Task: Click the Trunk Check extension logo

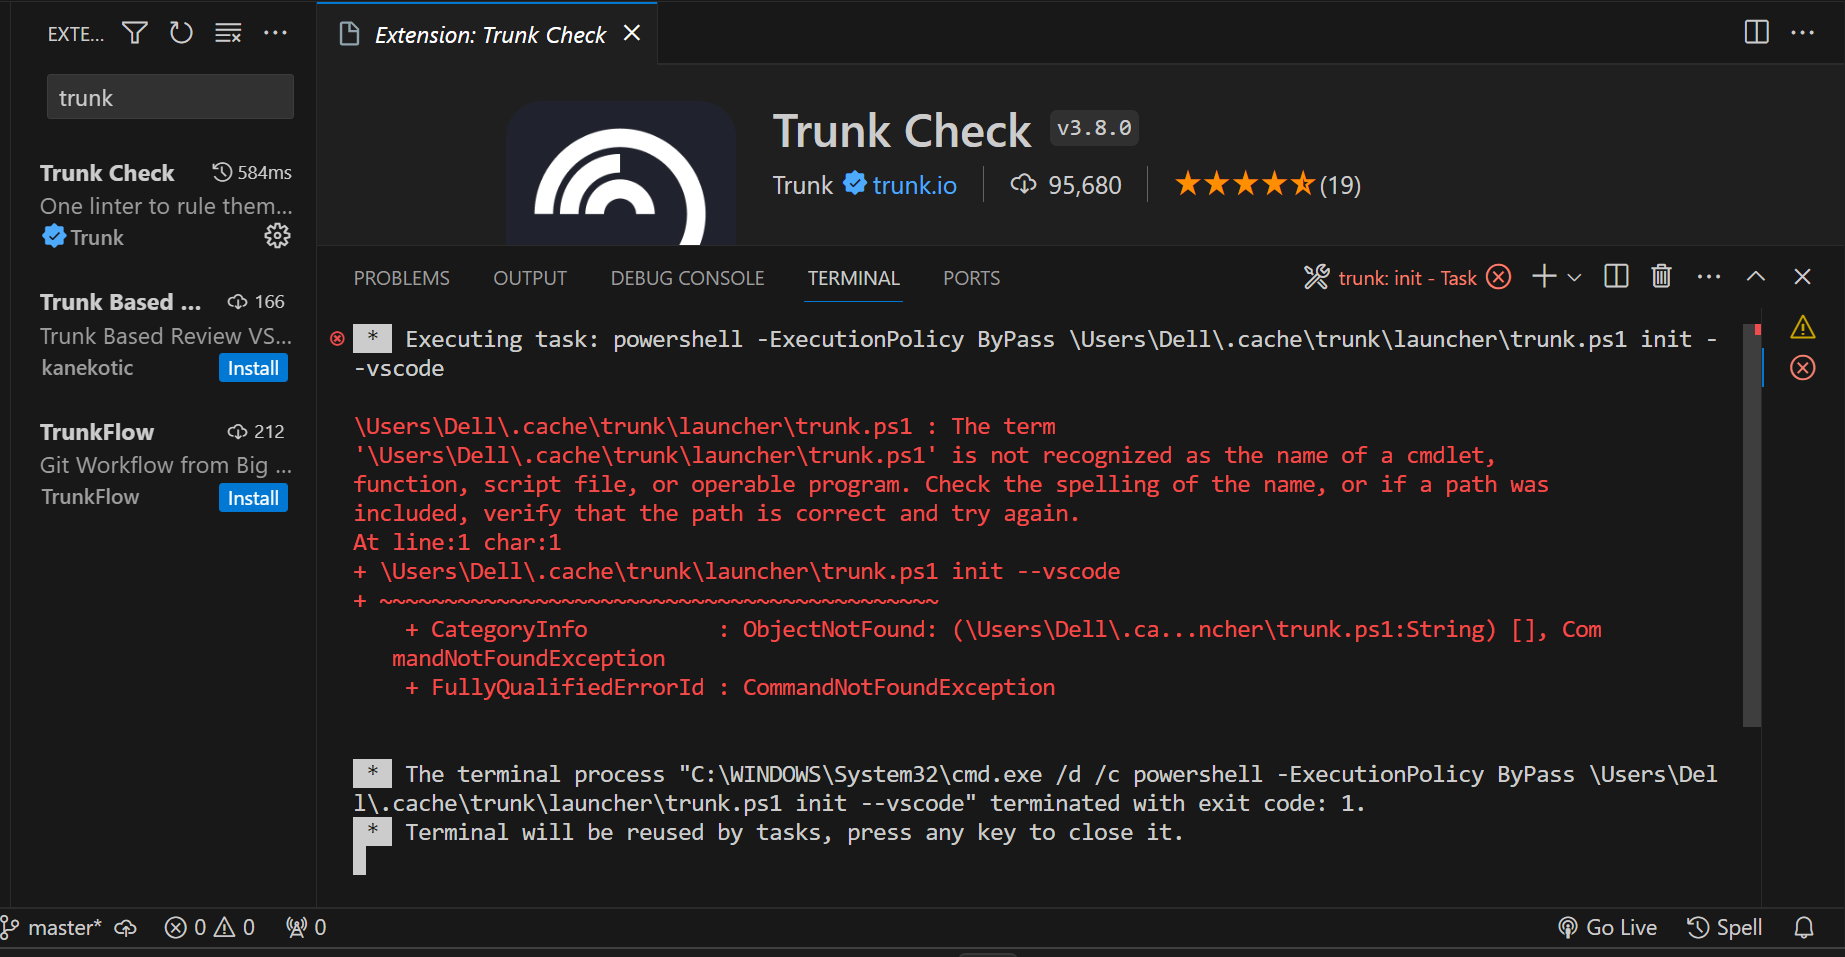Action: 621,174
